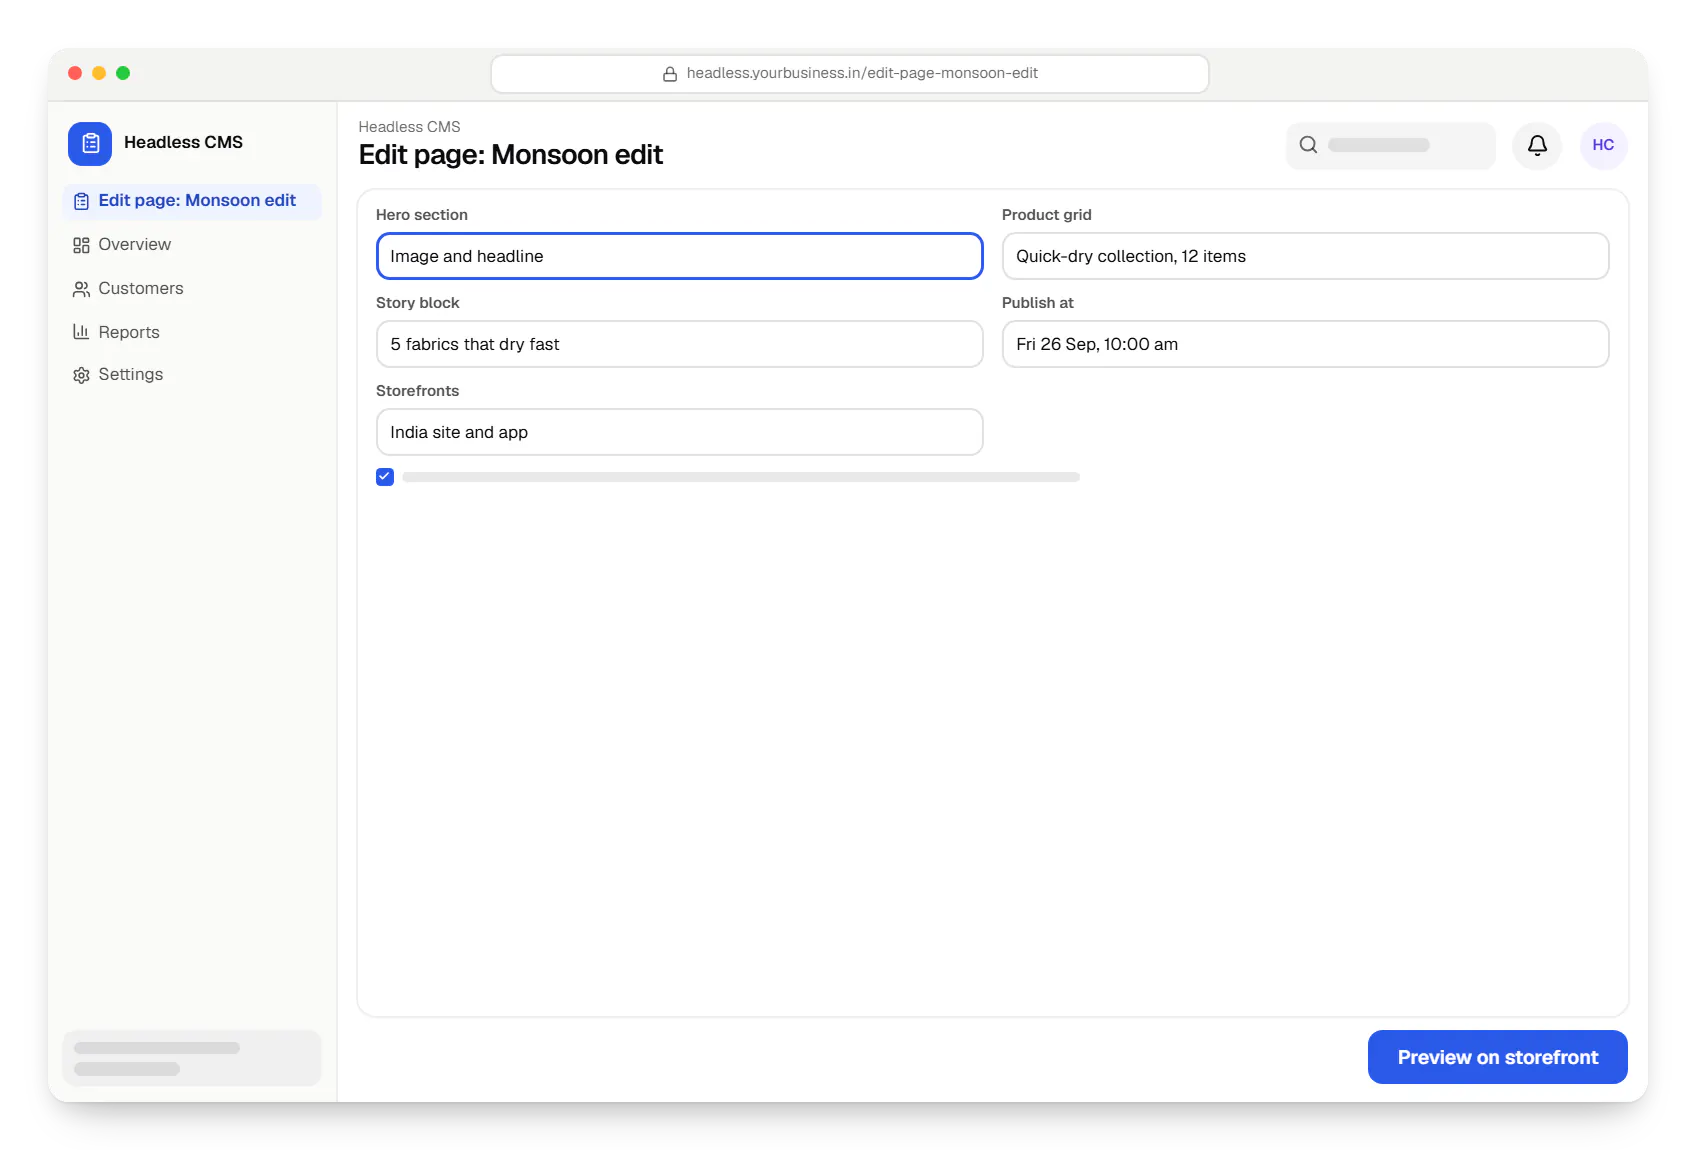Click into the Story block field
Image resolution: width=1696 pixels, height=1150 pixels.
coord(680,344)
